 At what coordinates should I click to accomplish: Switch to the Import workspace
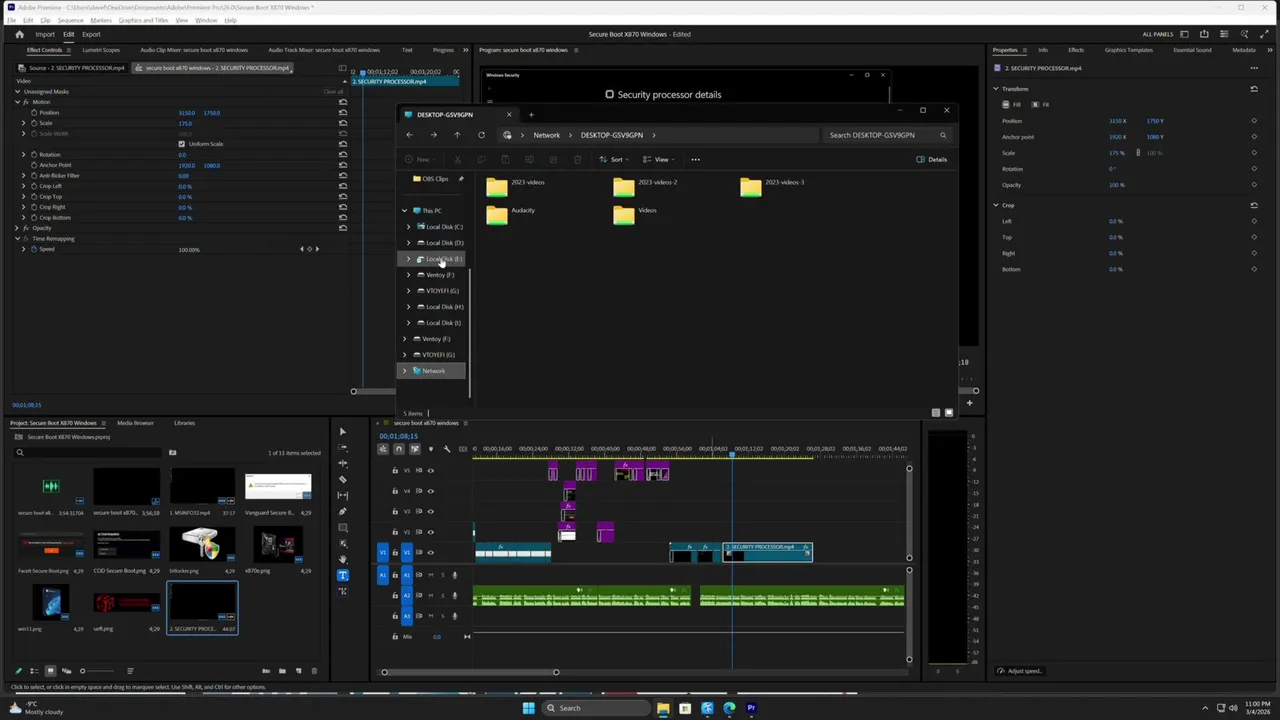point(45,34)
